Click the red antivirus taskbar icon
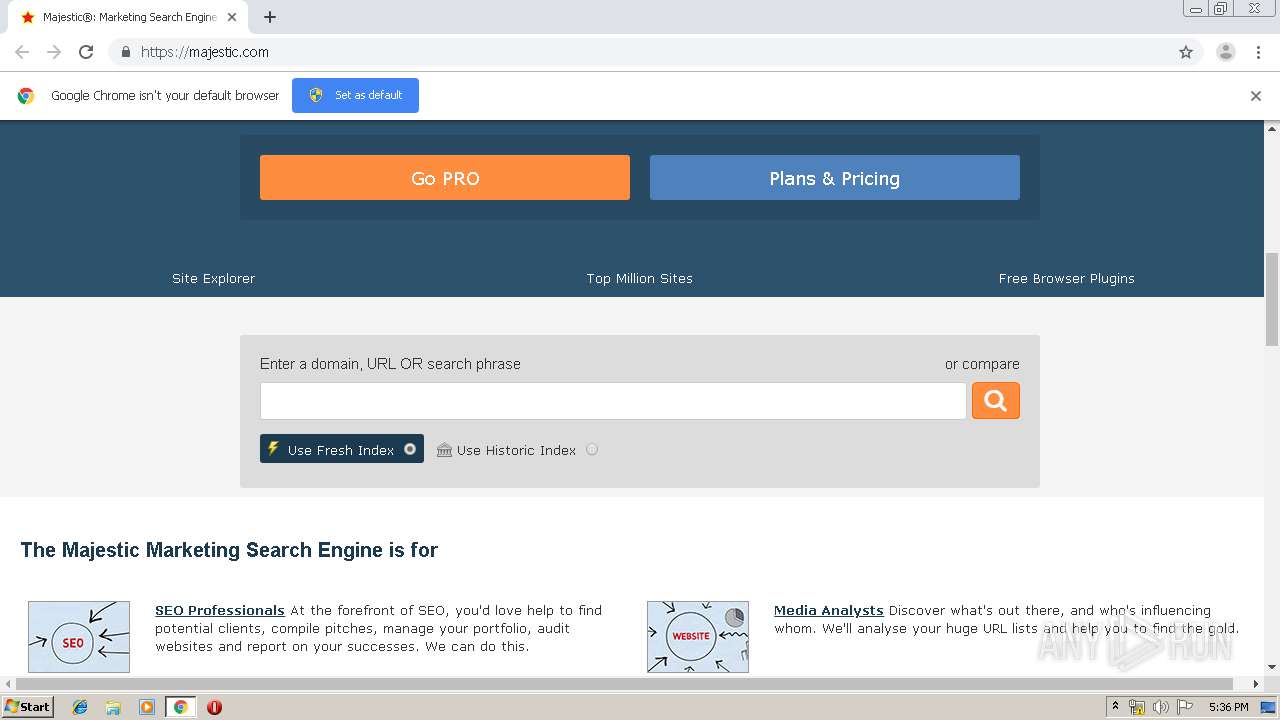This screenshot has width=1280, height=720. coord(214,707)
